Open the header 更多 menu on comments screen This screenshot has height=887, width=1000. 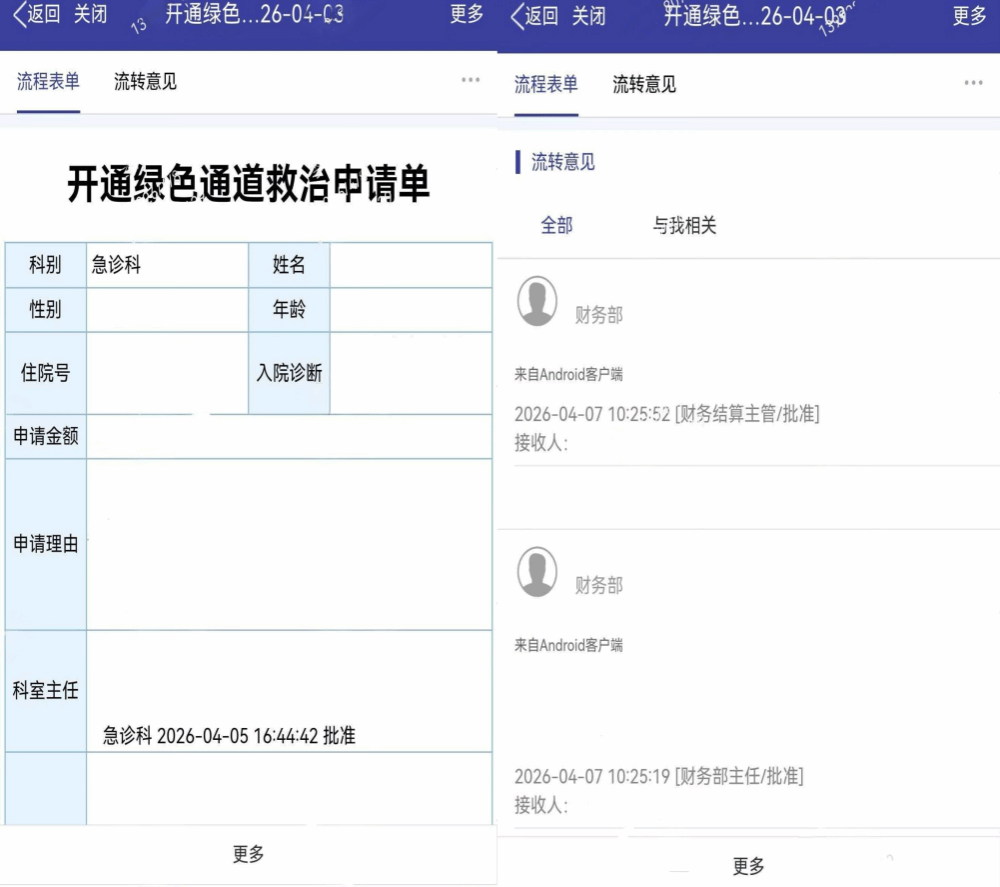(969, 16)
